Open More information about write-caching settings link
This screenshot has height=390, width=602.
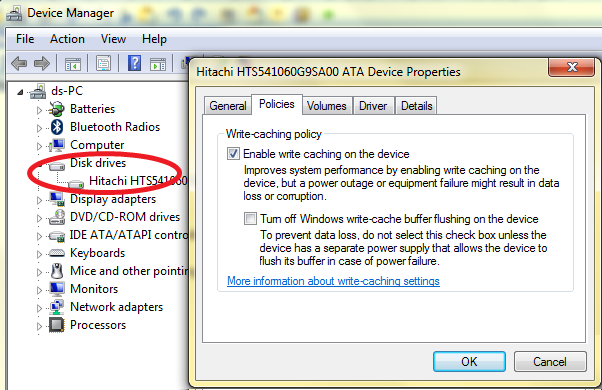click(x=333, y=281)
